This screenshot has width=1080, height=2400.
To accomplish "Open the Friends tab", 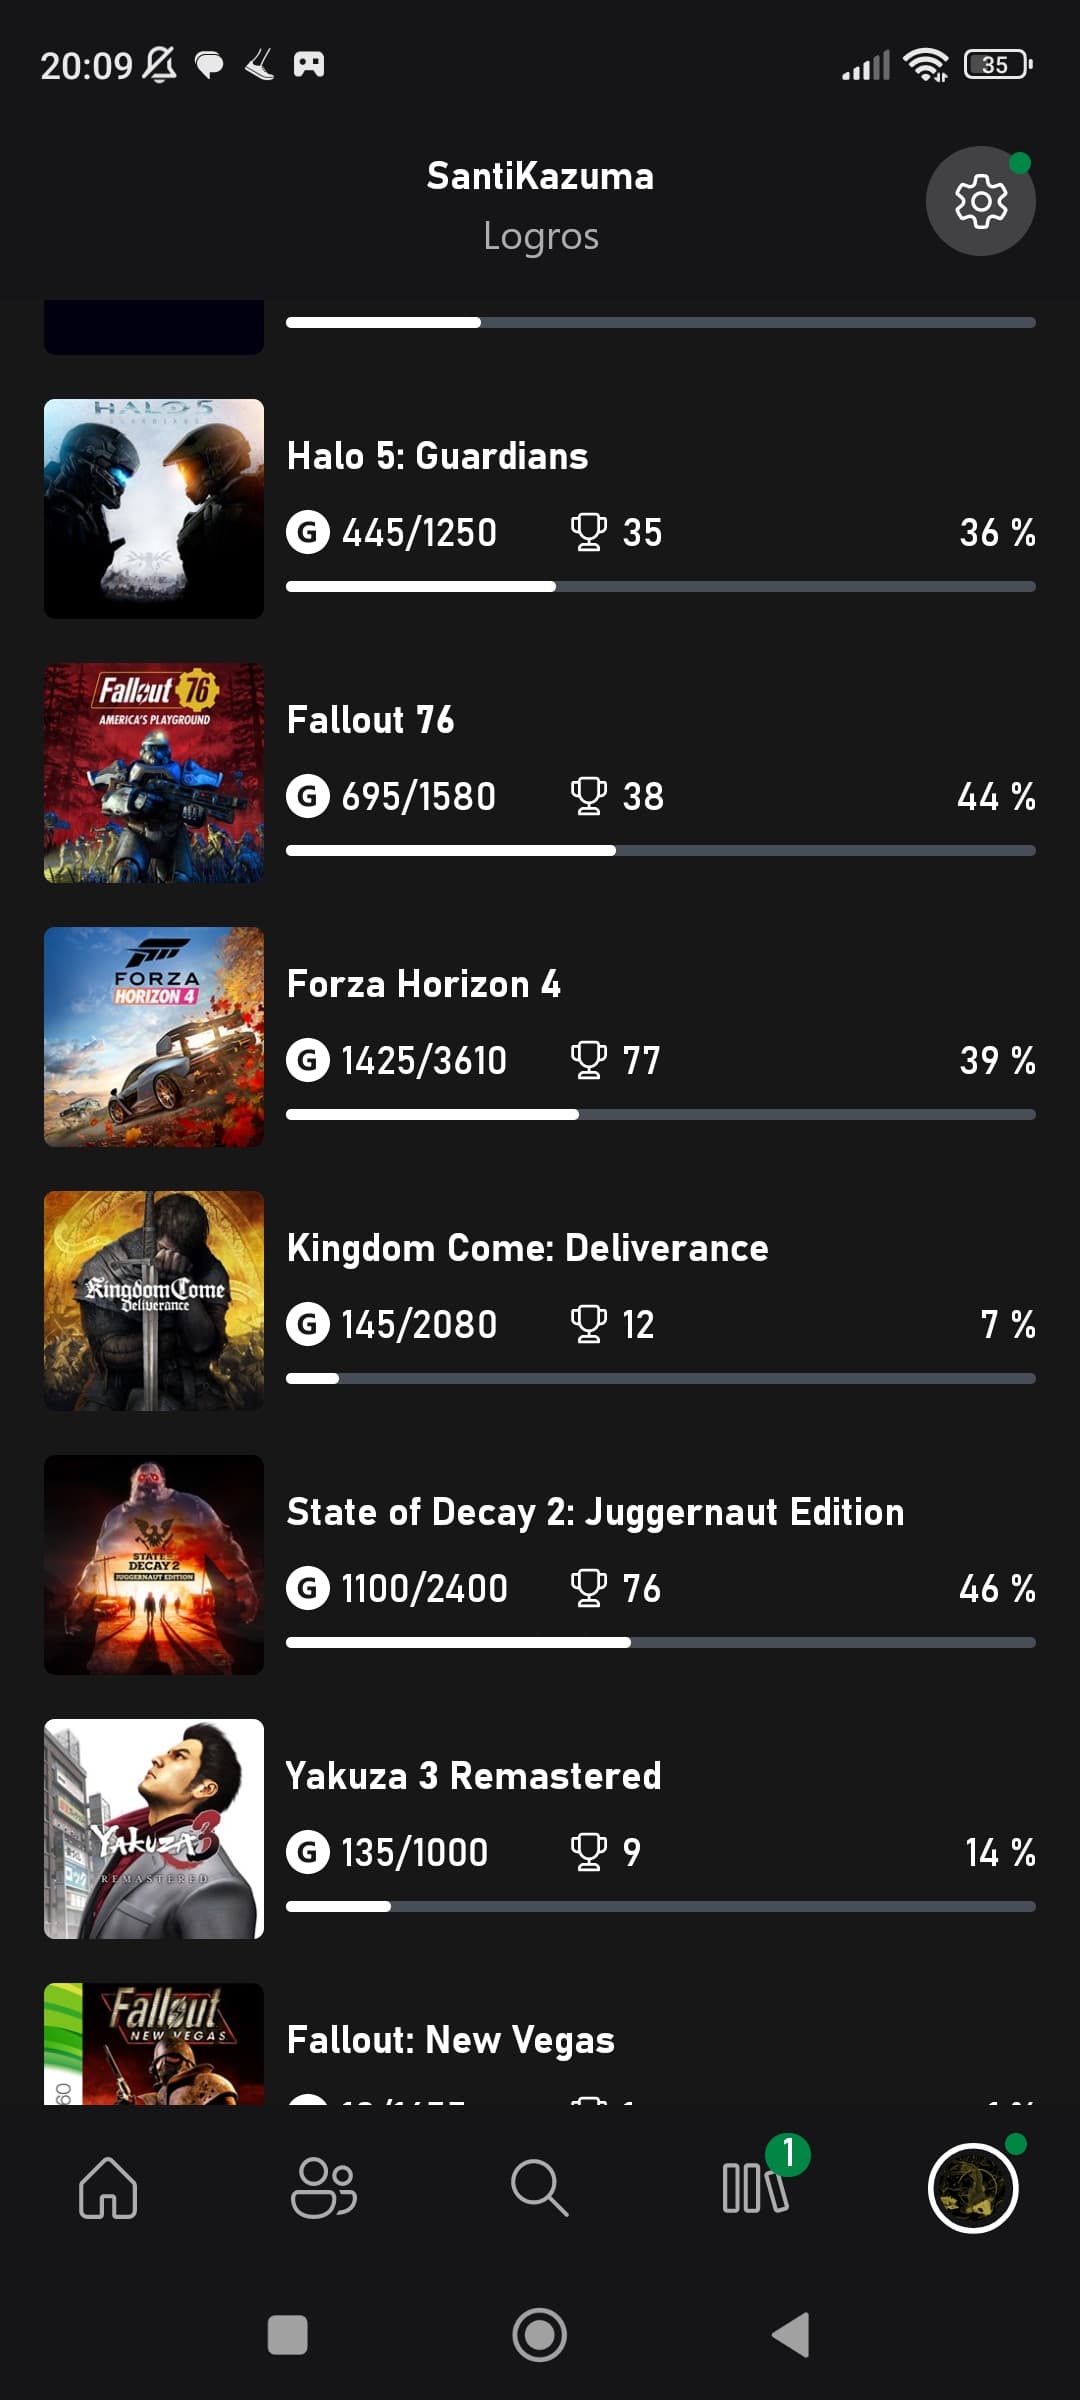I will tap(323, 2188).
